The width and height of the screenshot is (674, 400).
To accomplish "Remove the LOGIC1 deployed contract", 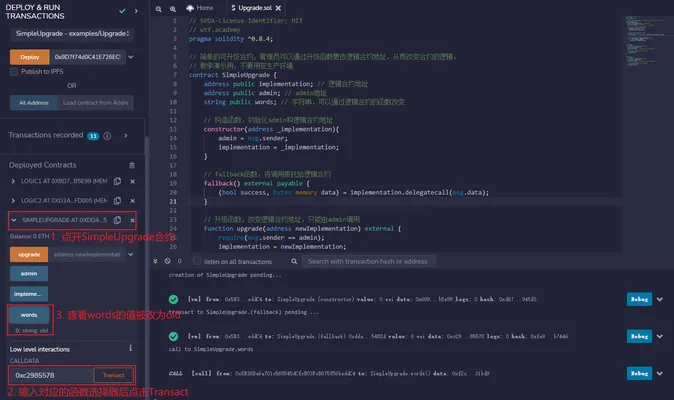I will coord(132,181).
